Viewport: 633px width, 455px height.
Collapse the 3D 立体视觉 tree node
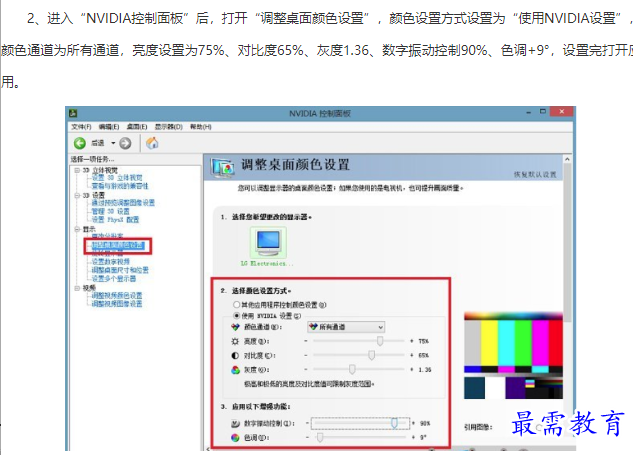click(77, 170)
